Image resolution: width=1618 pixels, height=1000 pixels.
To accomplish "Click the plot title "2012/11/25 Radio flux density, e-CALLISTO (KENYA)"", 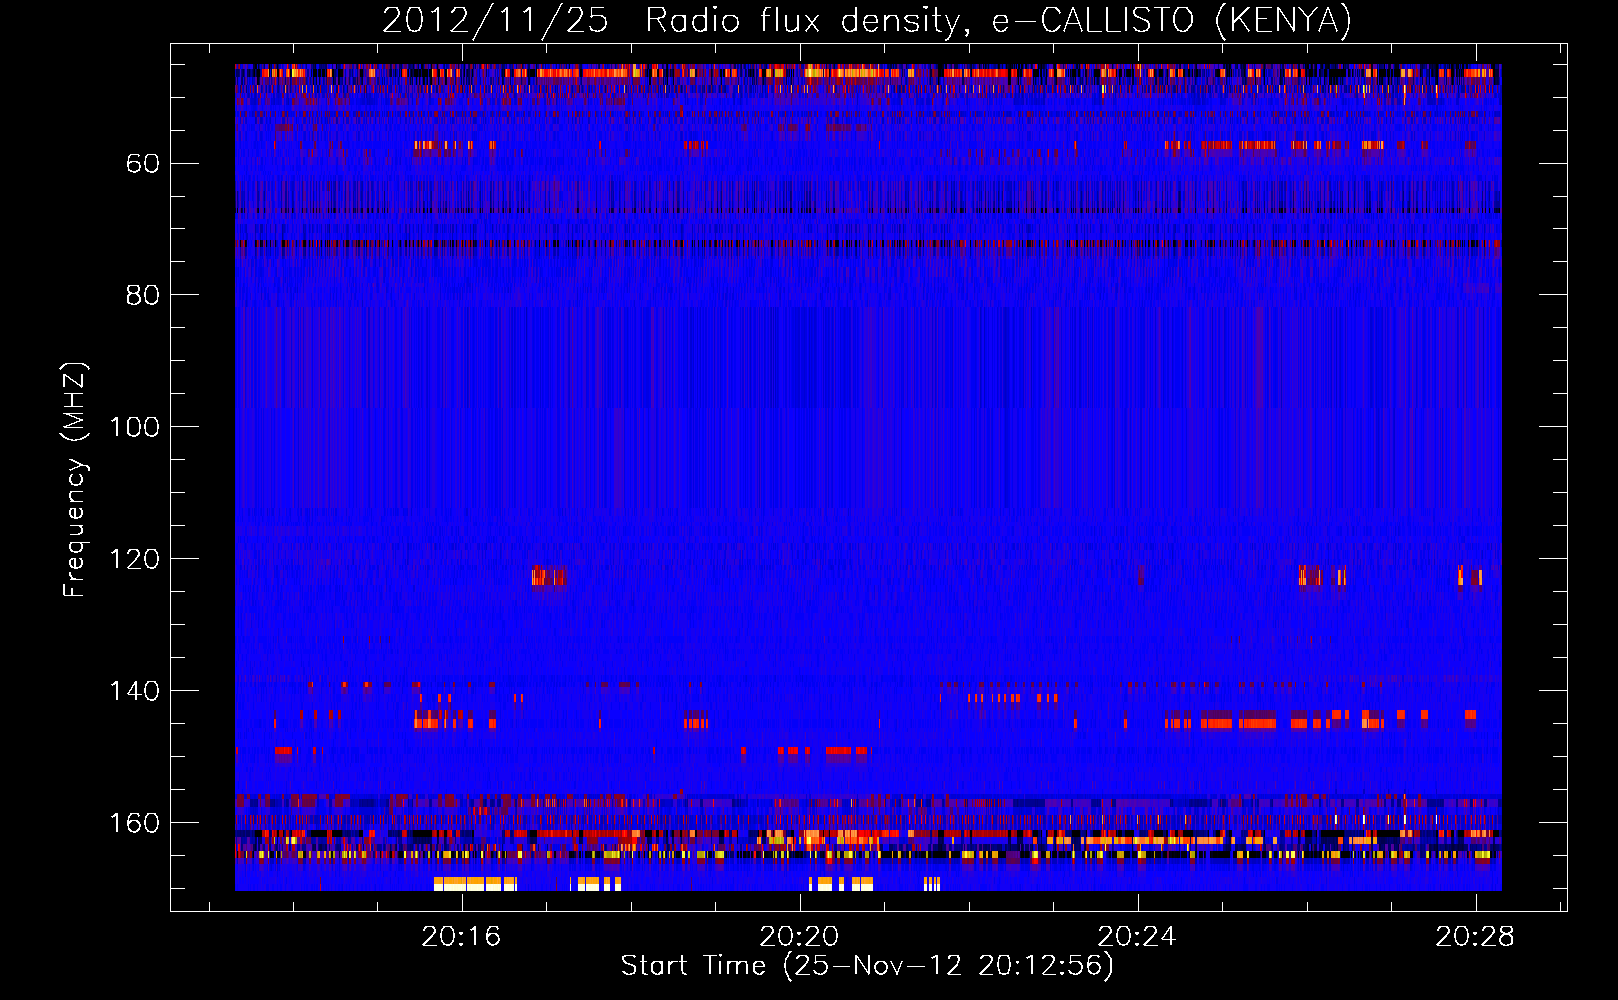I will 866,21.
